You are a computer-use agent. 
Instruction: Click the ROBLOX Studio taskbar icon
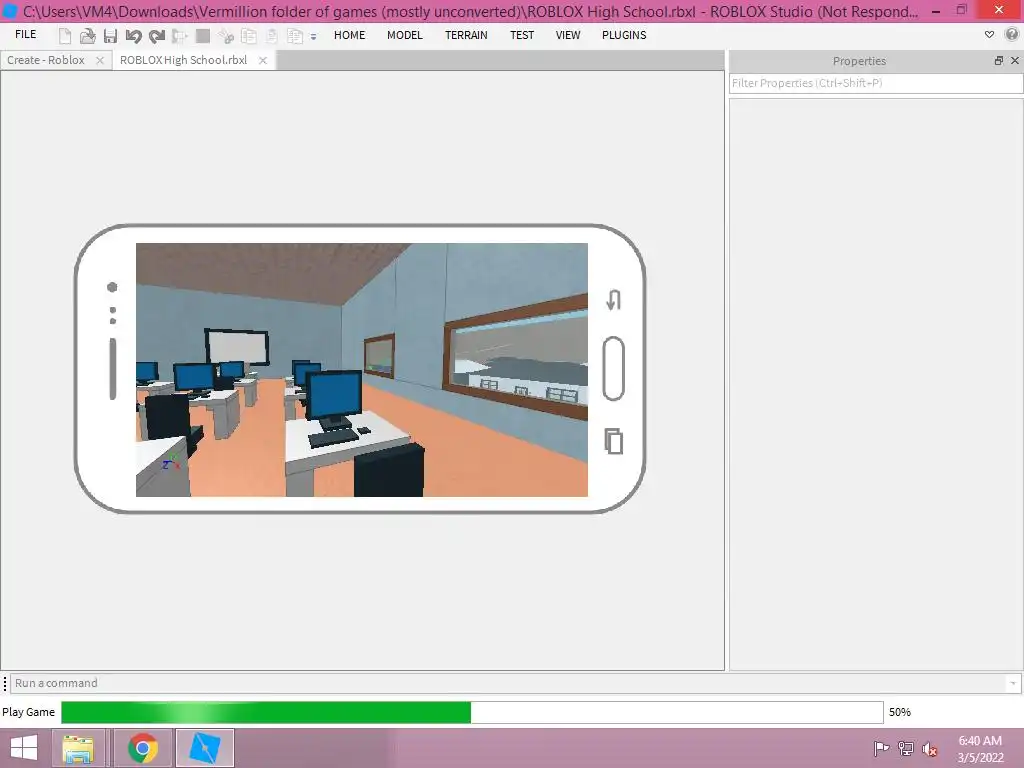[x=204, y=748]
